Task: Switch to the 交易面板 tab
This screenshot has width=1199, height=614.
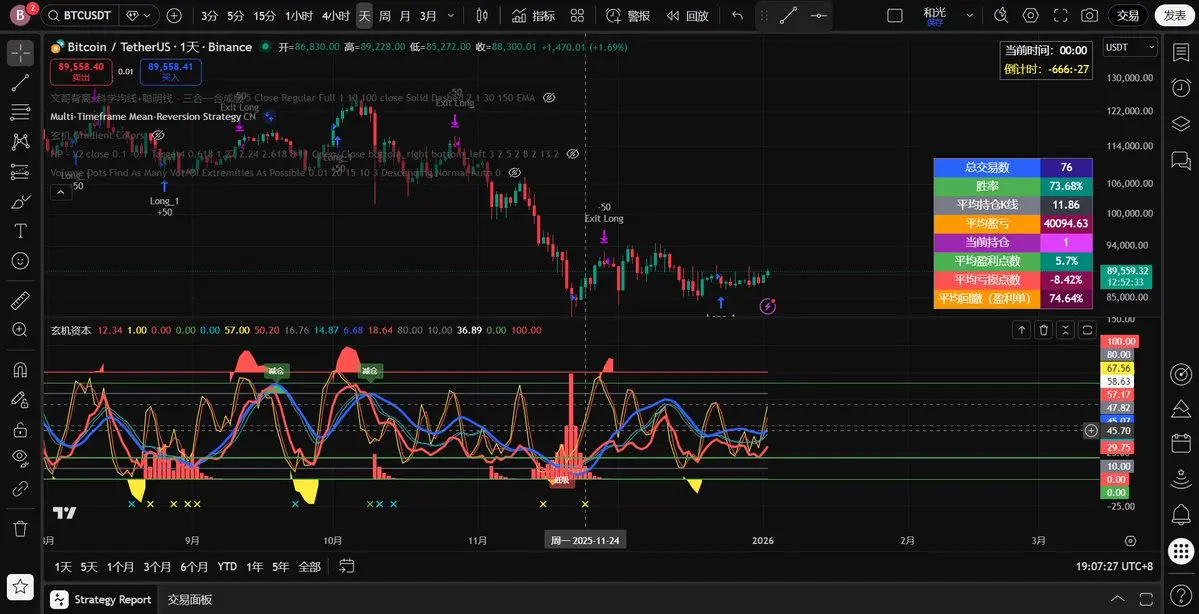Action: [190, 600]
